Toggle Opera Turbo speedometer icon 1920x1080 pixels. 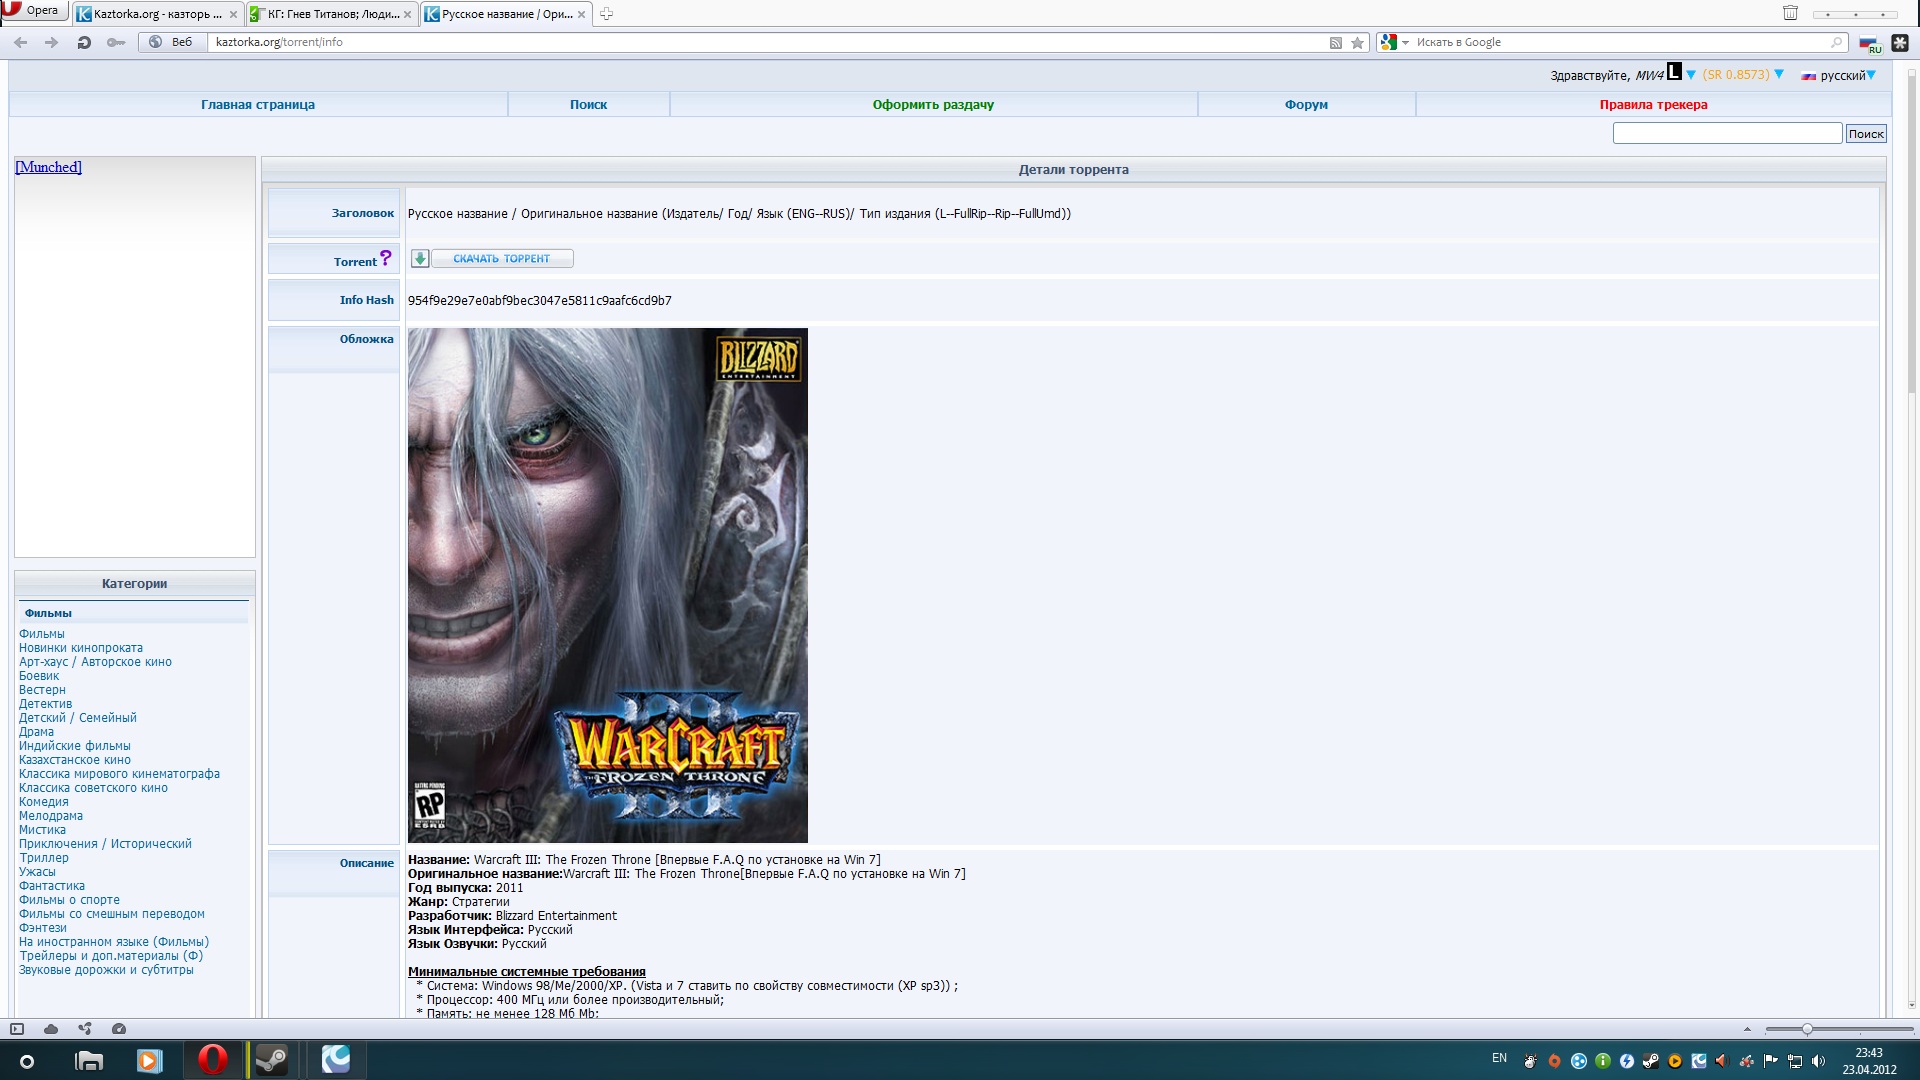coord(119,1029)
